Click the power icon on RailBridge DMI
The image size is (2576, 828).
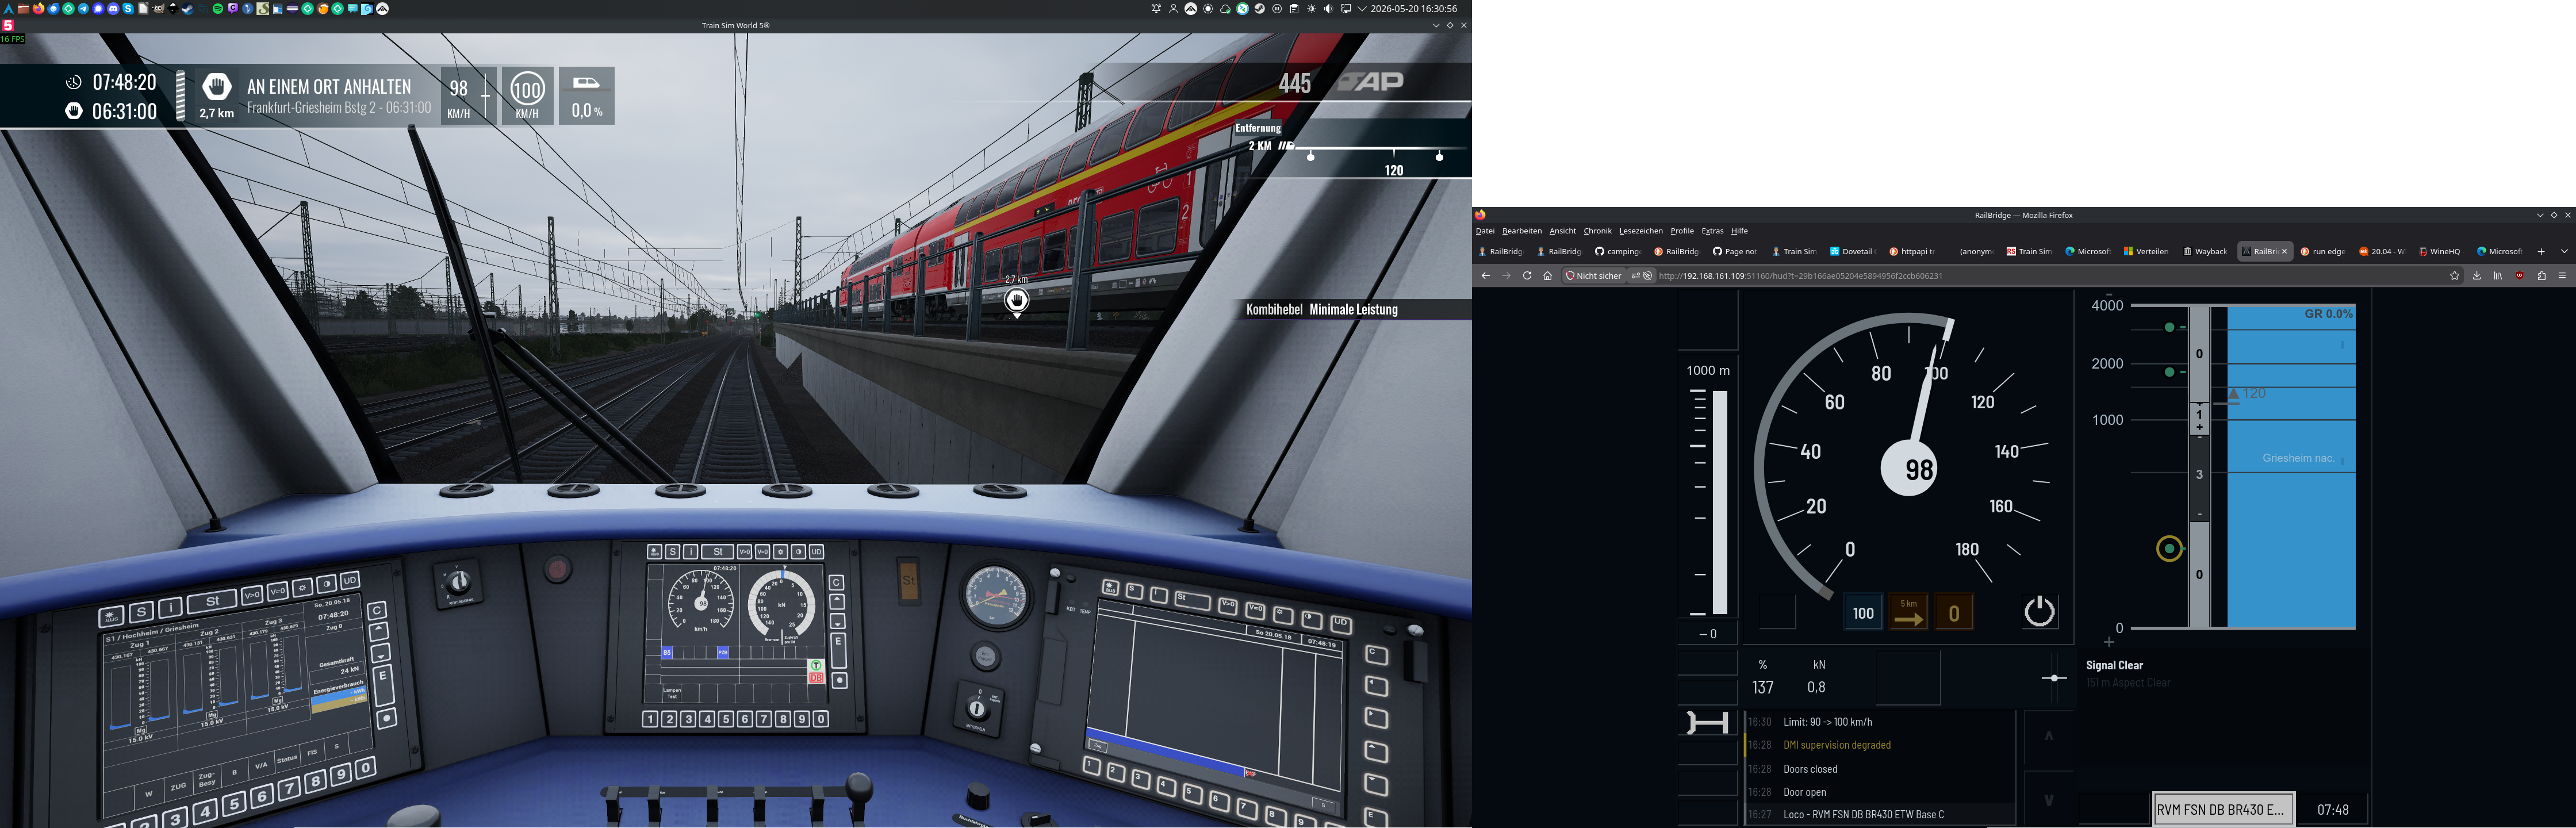[x=2040, y=611]
